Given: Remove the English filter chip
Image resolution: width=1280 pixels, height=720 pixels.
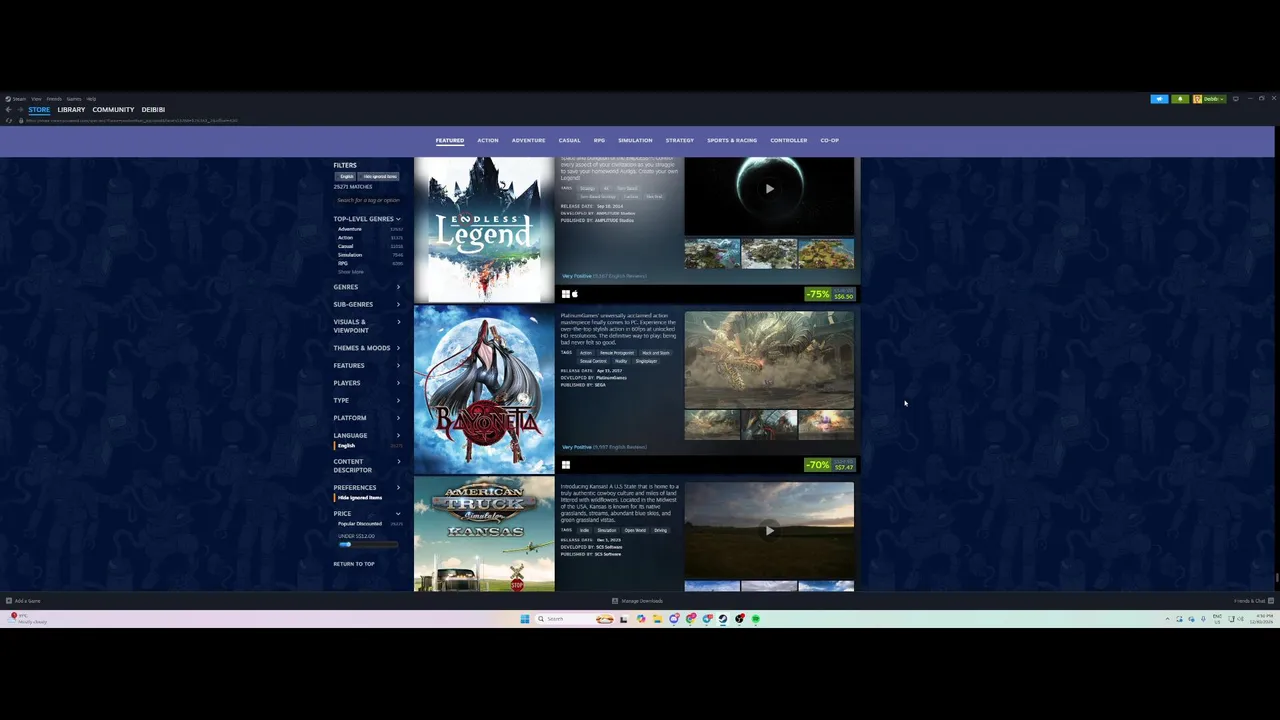Looking at the screenshot, I should [x=347, y=177].
